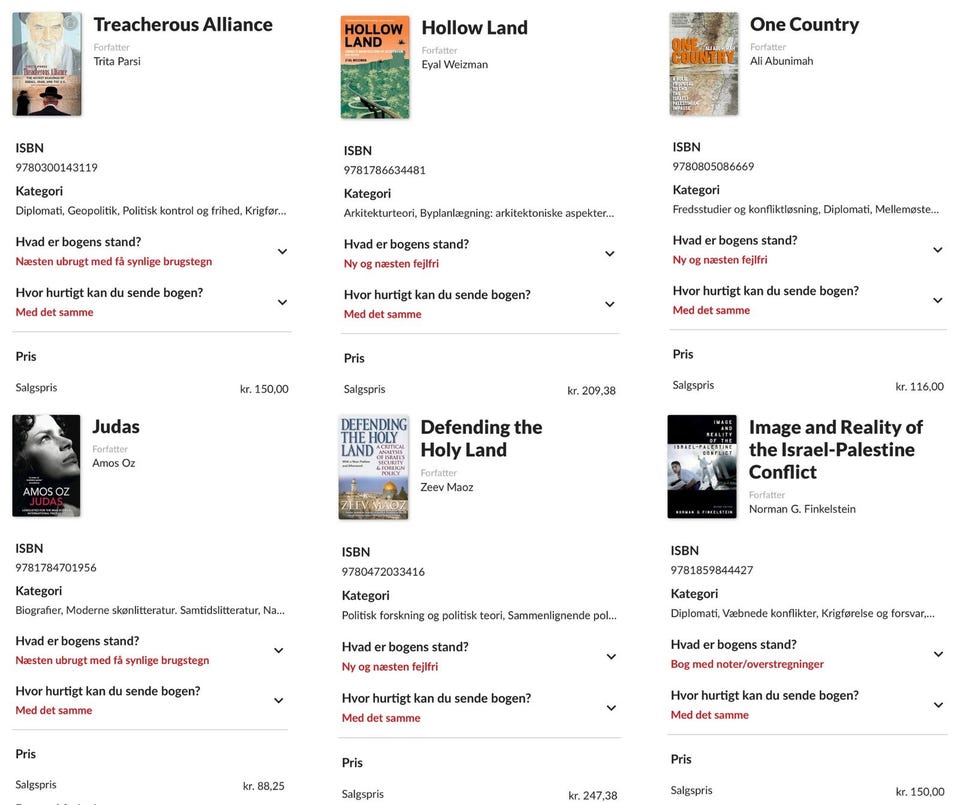Expand book condition dropdown for Treacherous Alliance
960x805 pixels.
(x=282, y=252)
